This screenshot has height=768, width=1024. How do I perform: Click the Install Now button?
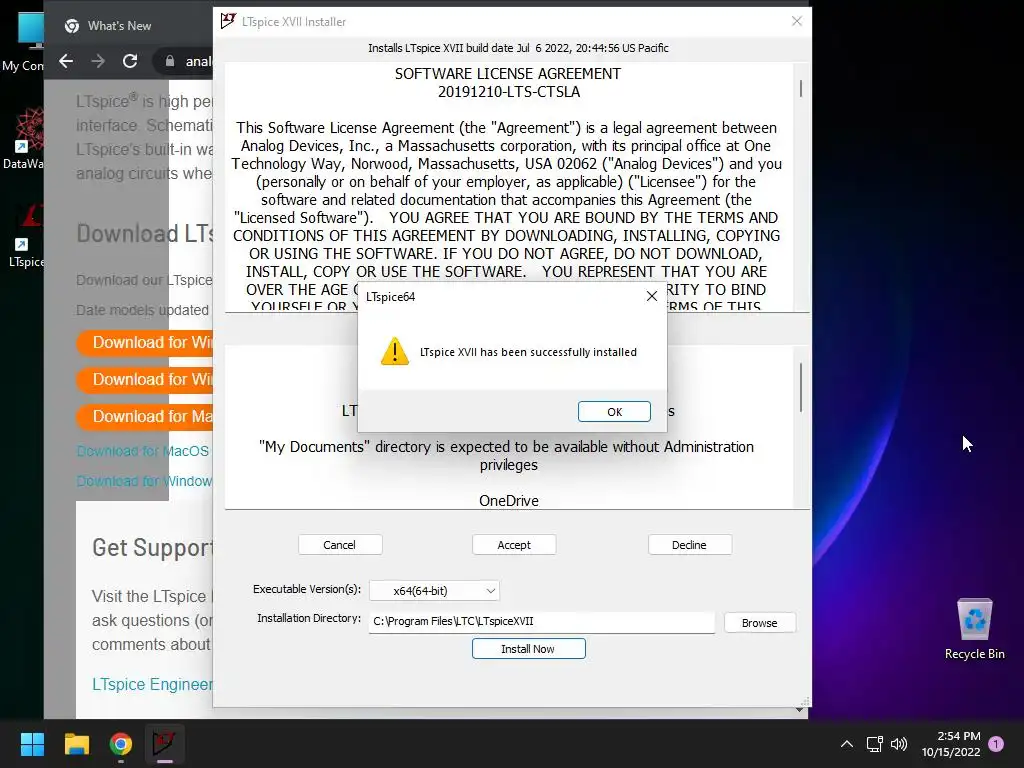coord(528,648)
